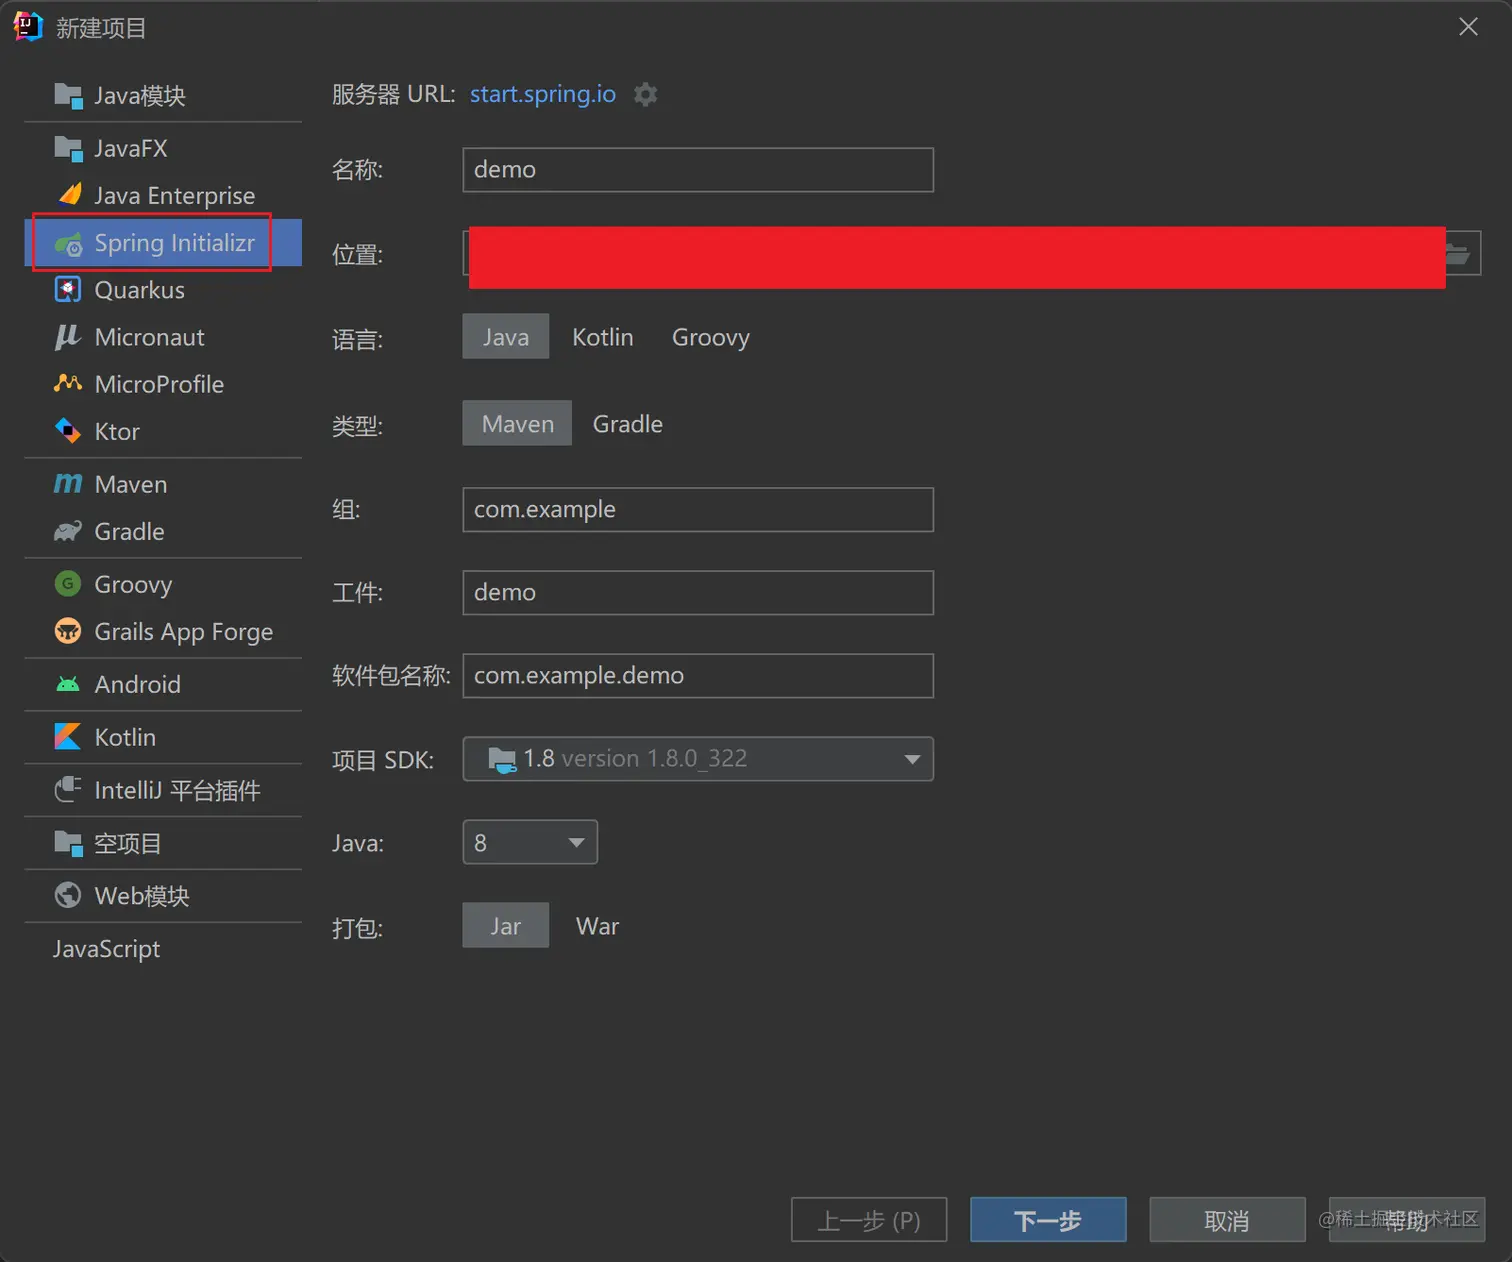Select Java language option
This screenshot has width=1512, height=1262.
(506, 337)
